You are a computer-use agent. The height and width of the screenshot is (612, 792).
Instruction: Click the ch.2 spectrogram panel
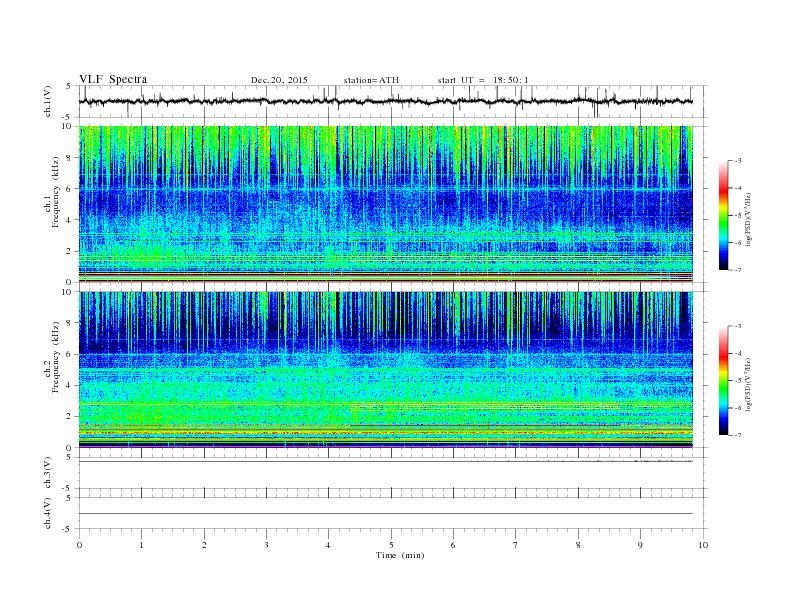386,370
